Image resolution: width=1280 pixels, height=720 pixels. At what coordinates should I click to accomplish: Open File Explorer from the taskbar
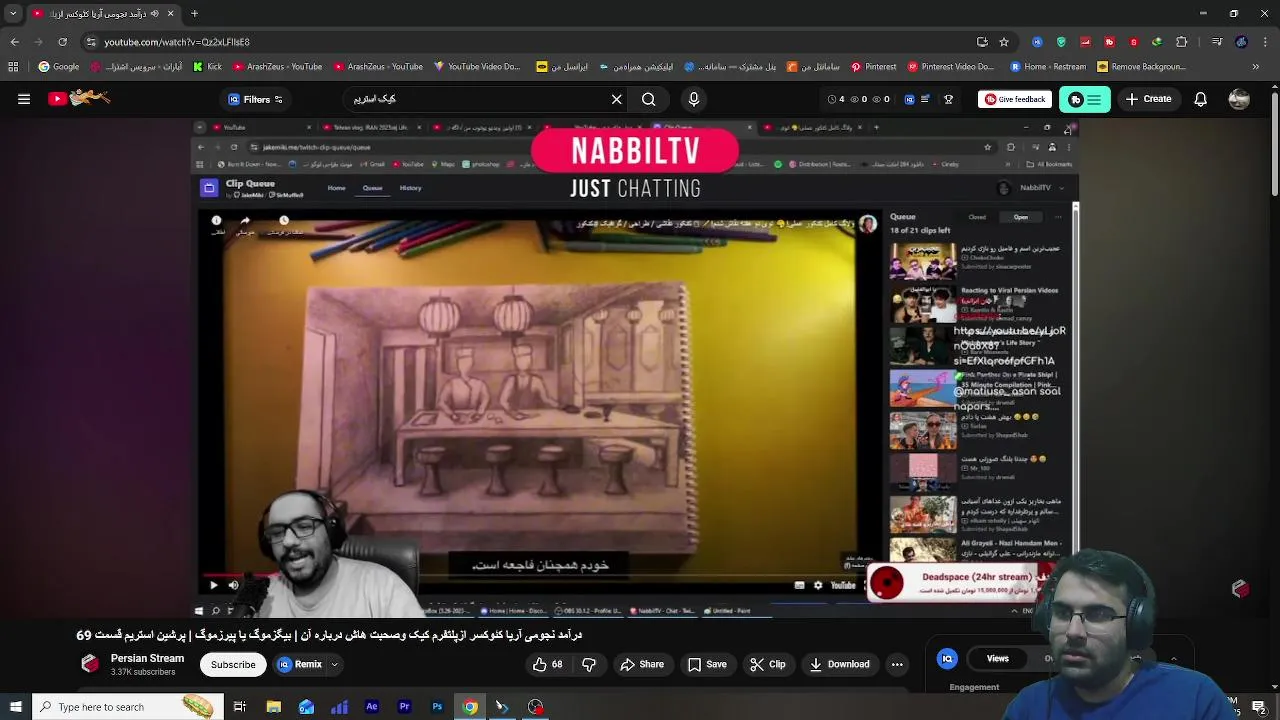273,707
